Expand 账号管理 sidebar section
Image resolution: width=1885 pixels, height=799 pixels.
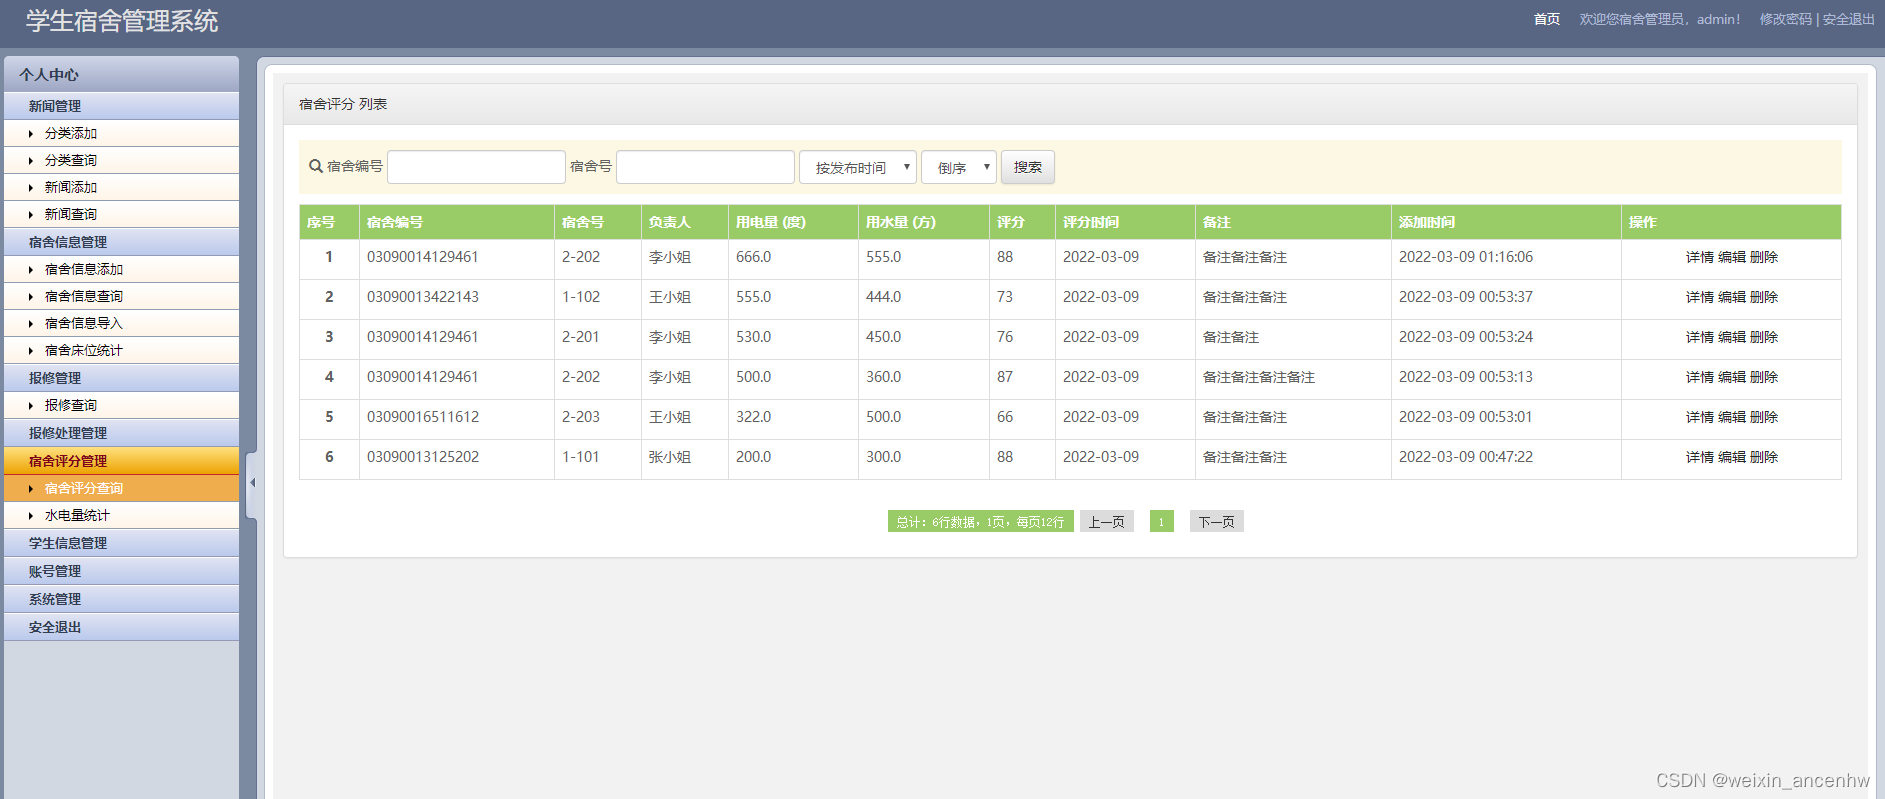pos(121,571)
